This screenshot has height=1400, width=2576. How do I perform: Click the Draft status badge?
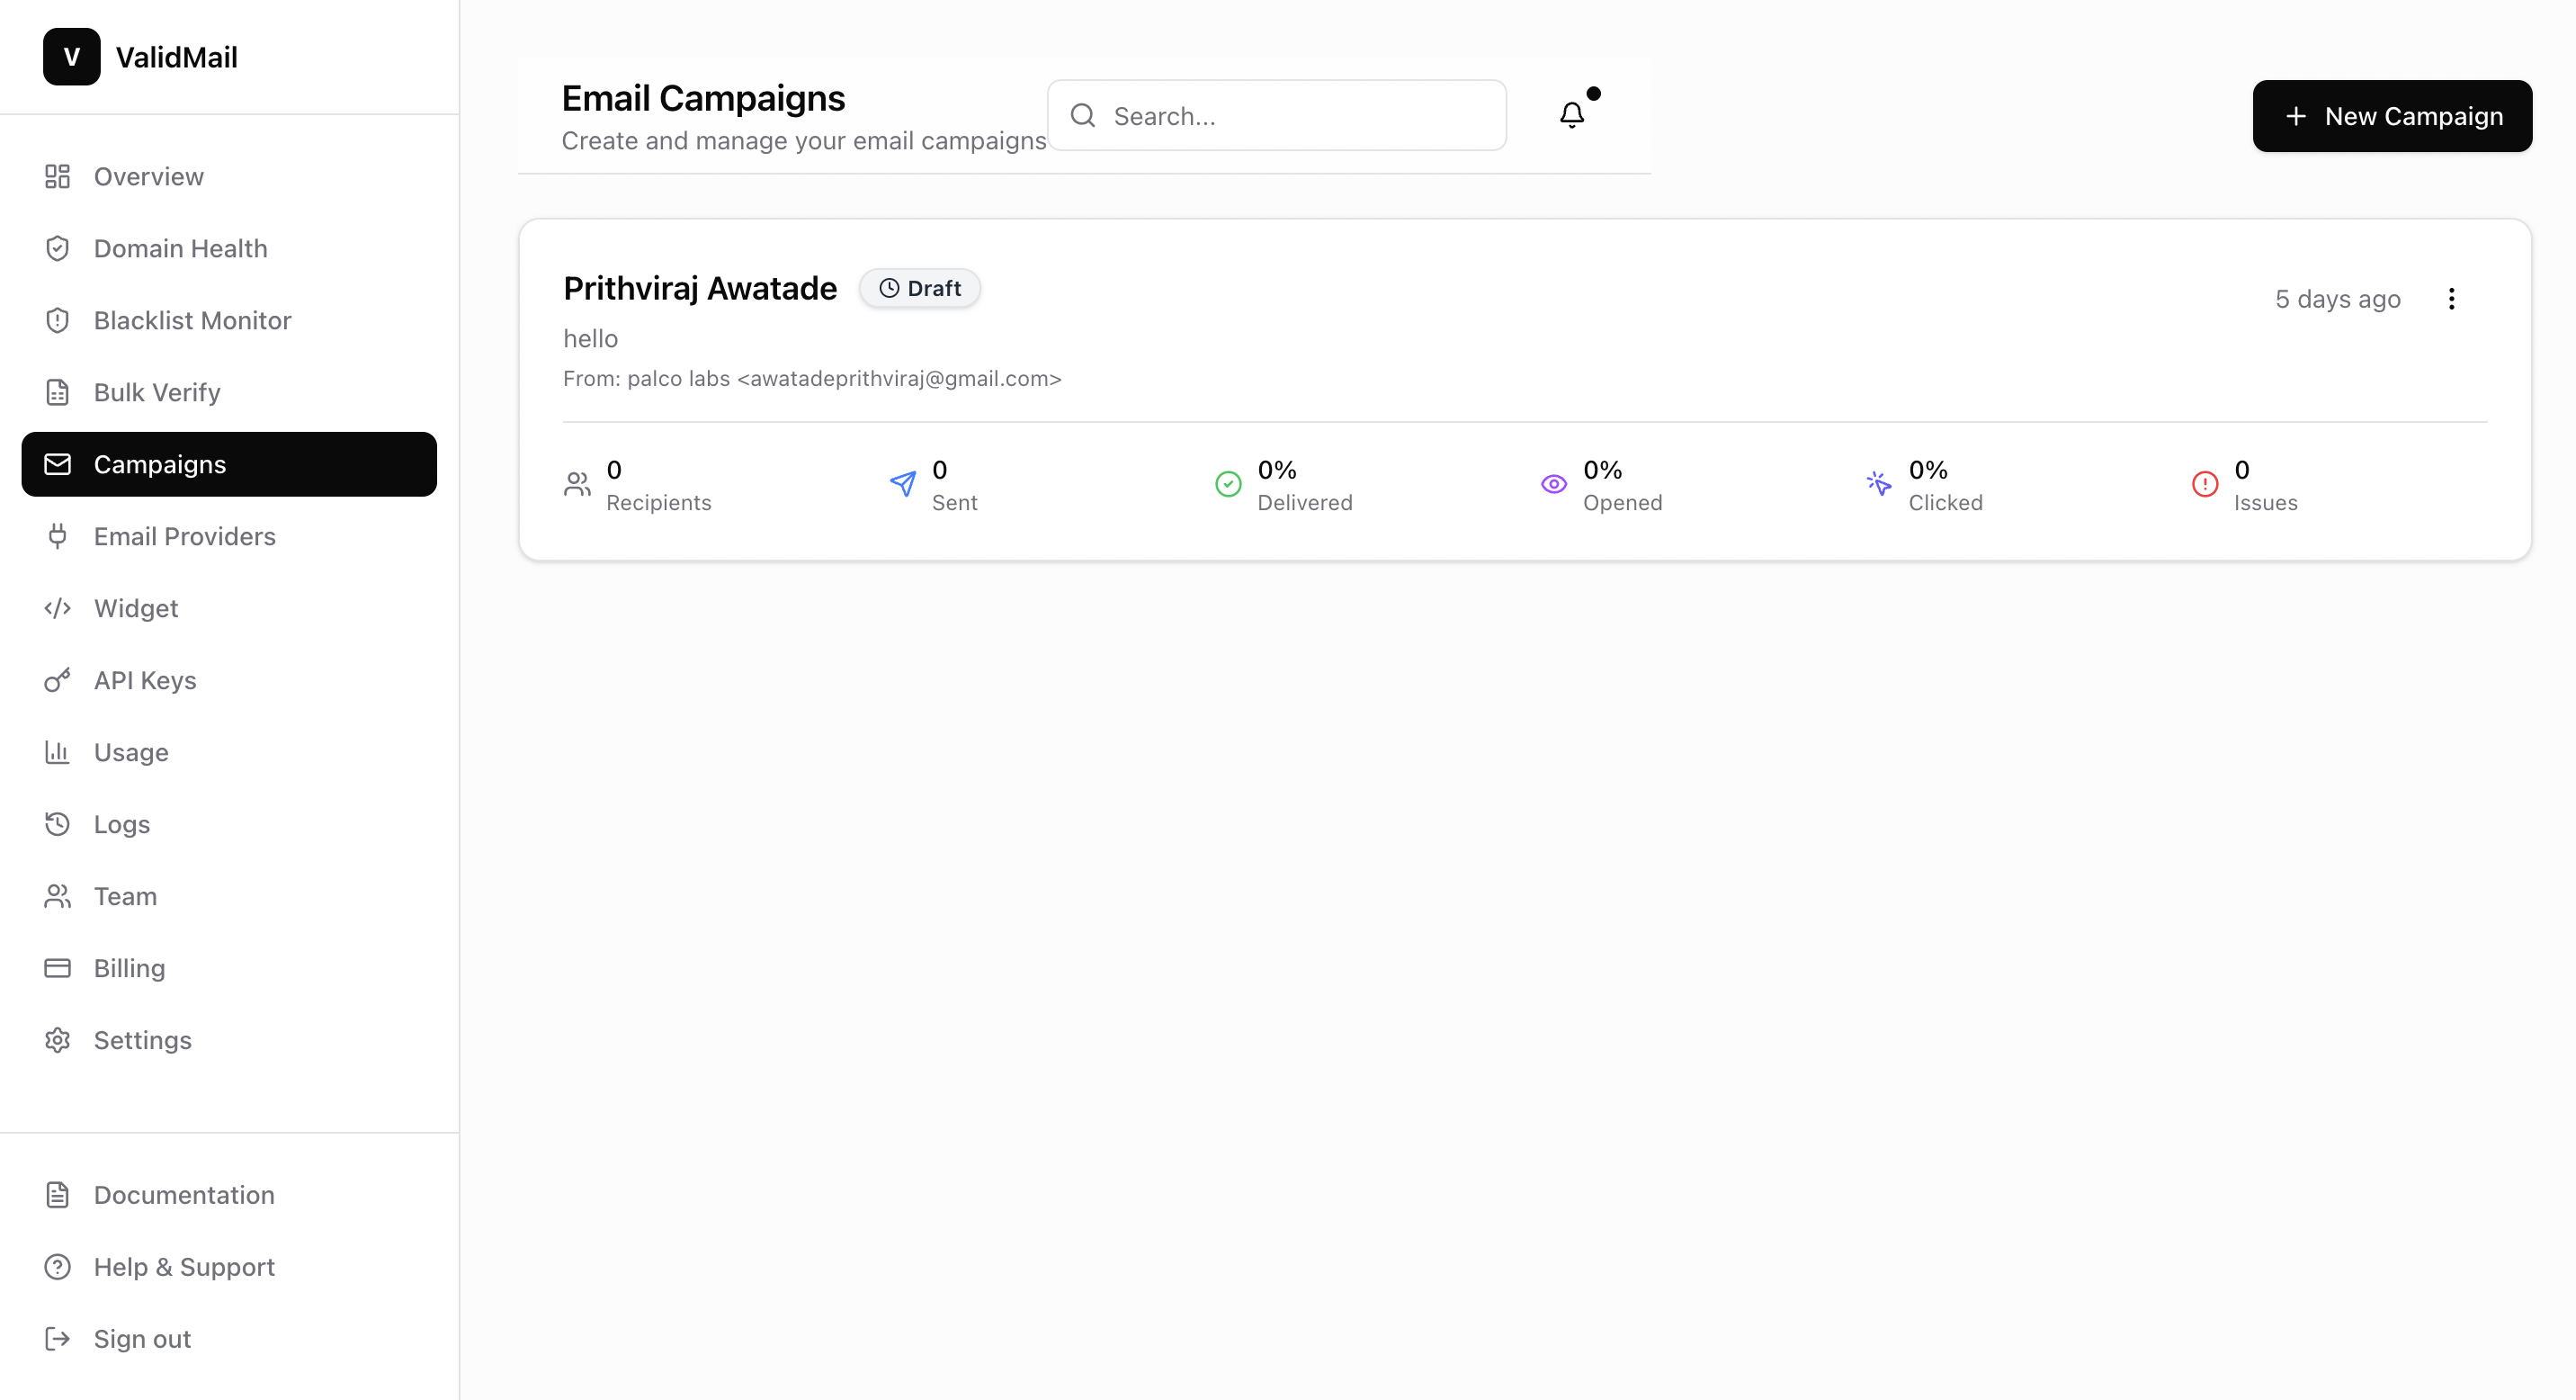[919, 288]
